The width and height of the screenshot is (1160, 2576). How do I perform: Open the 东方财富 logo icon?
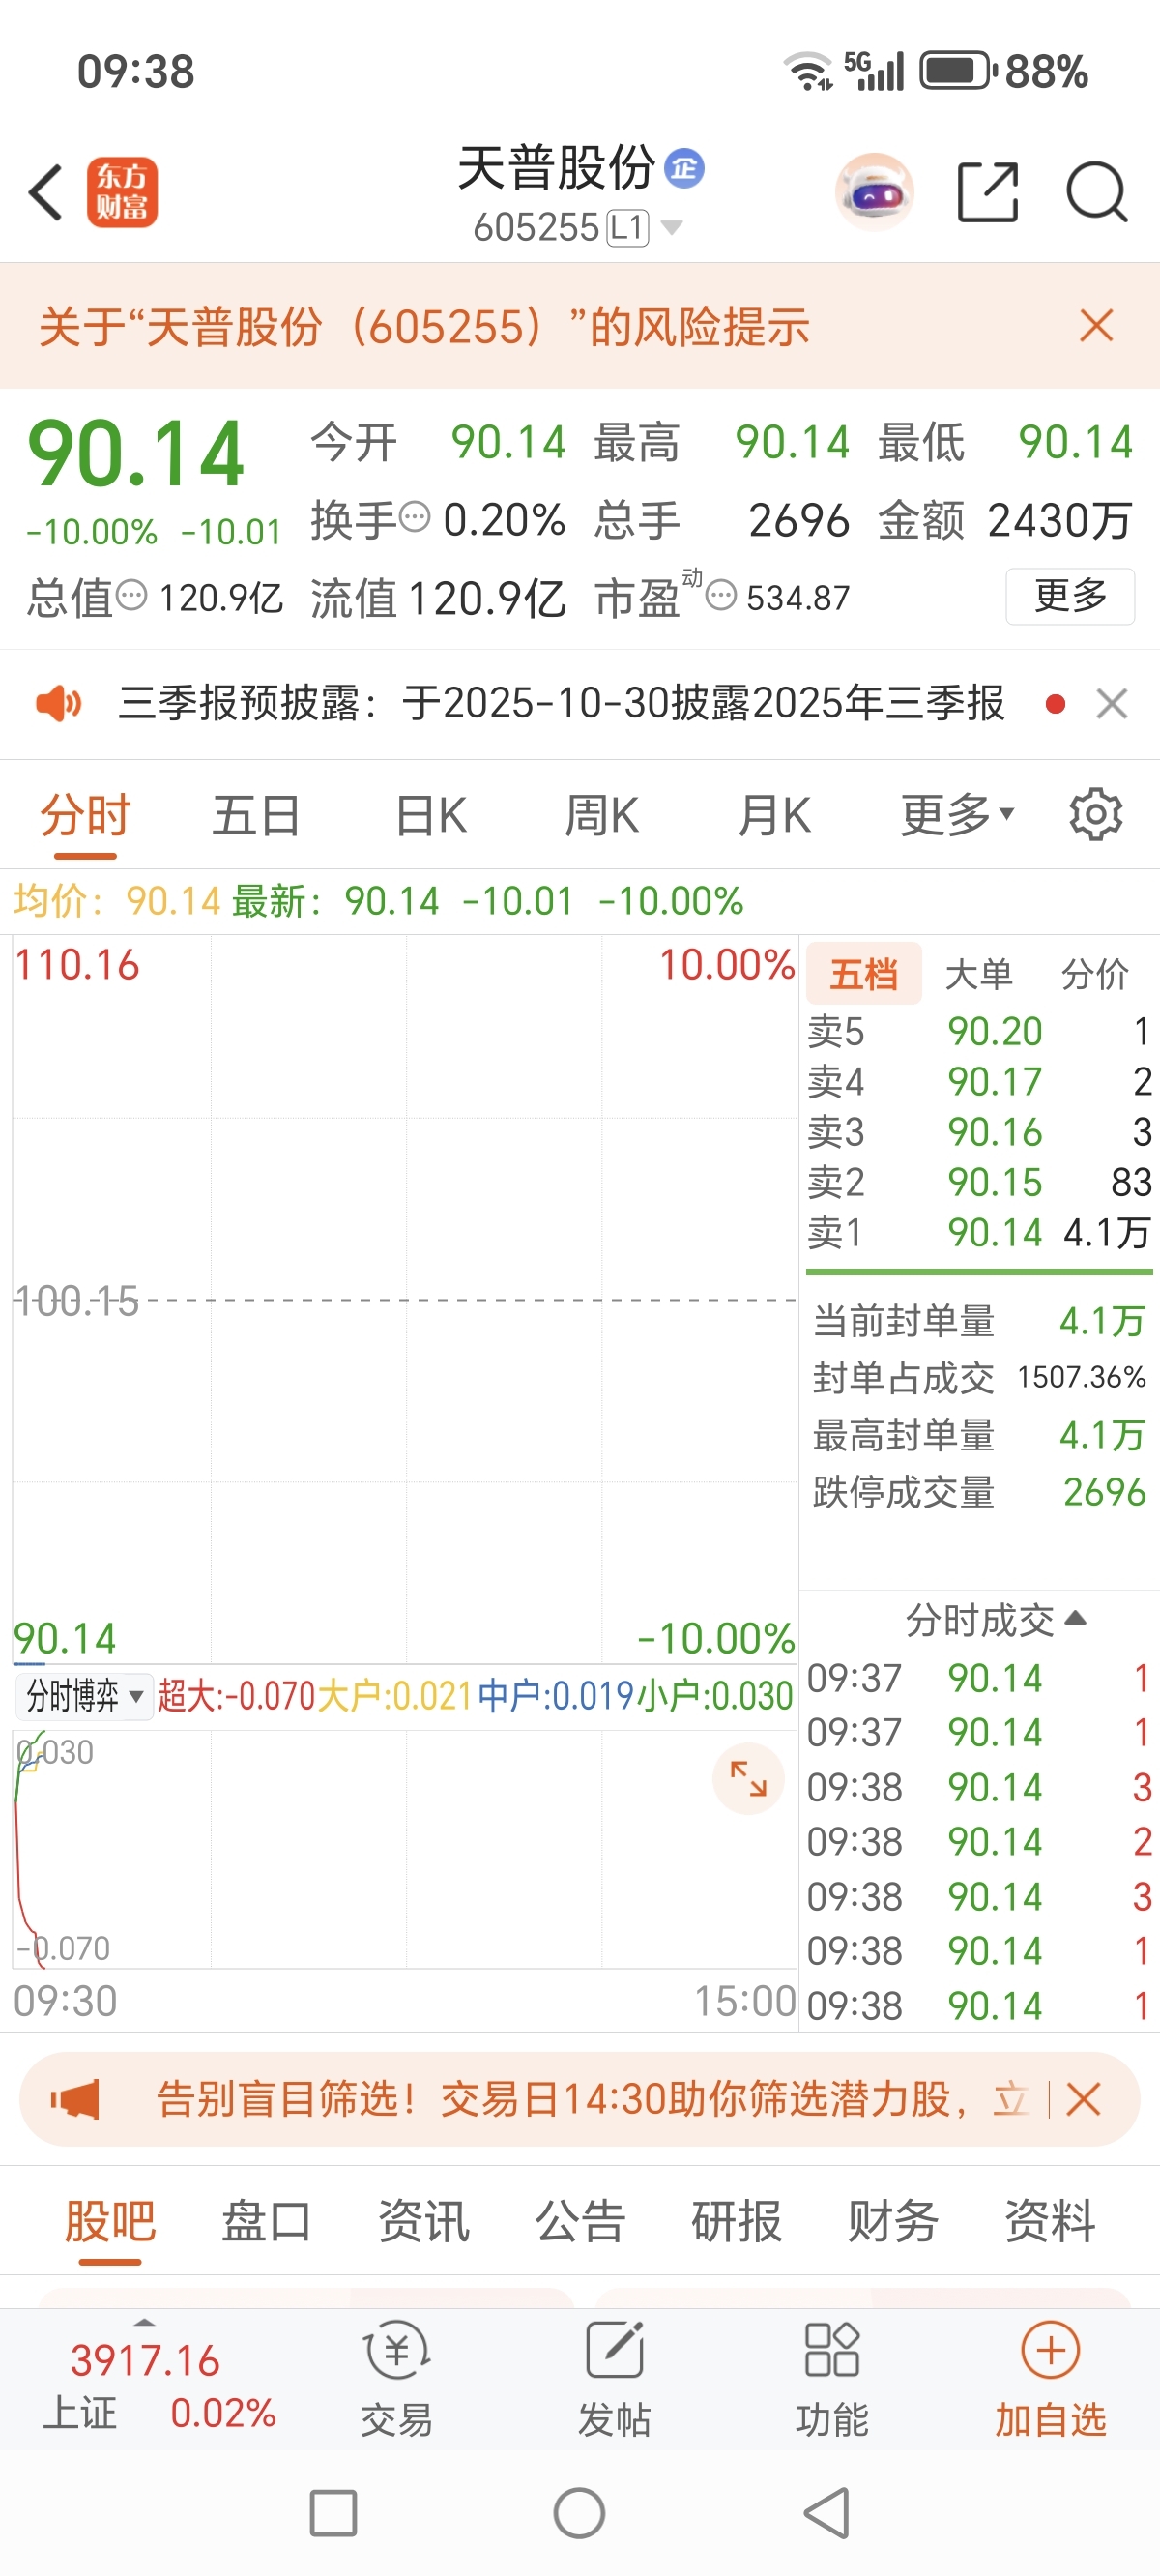122,192
